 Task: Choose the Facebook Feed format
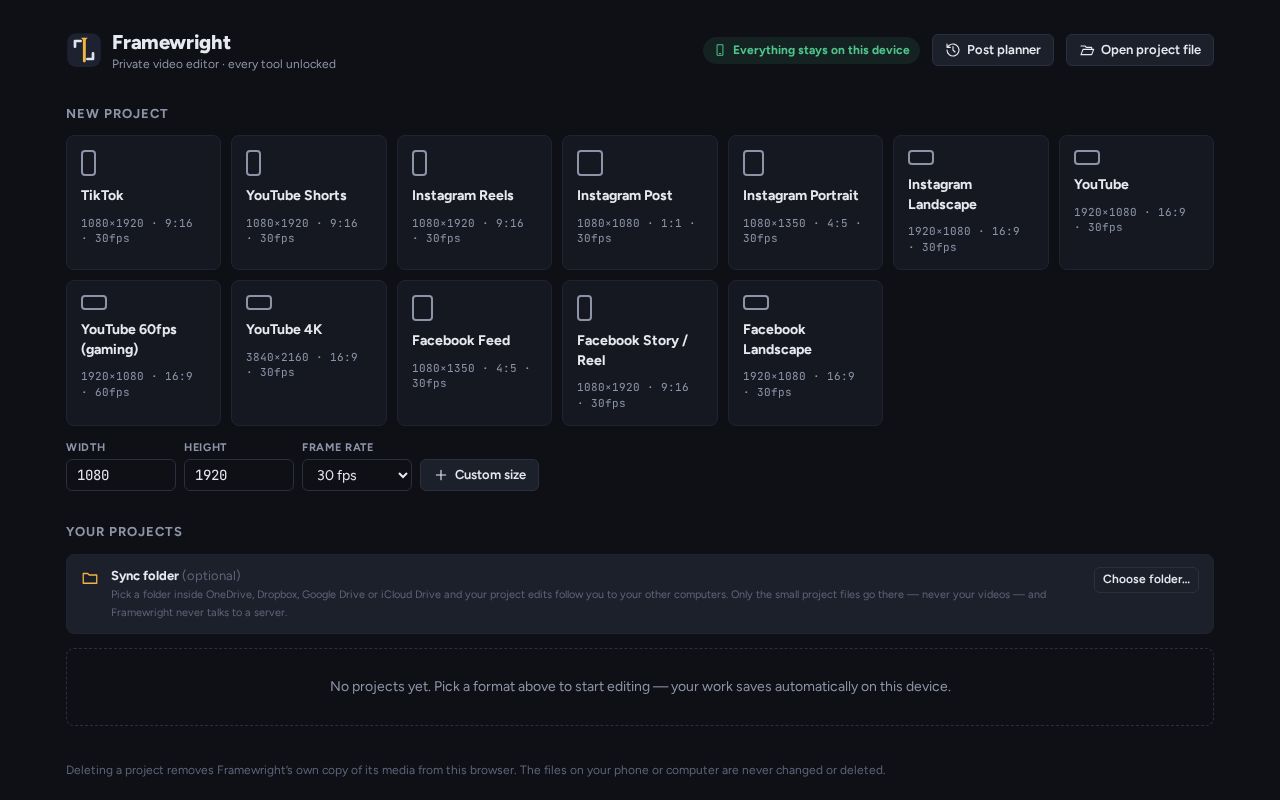coord(474,353)
